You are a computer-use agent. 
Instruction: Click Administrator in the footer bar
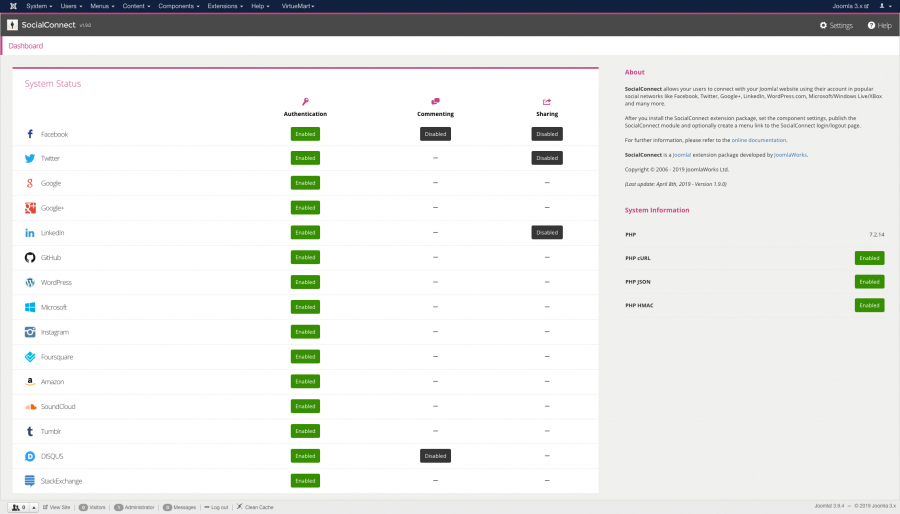(x=134, y=507)
